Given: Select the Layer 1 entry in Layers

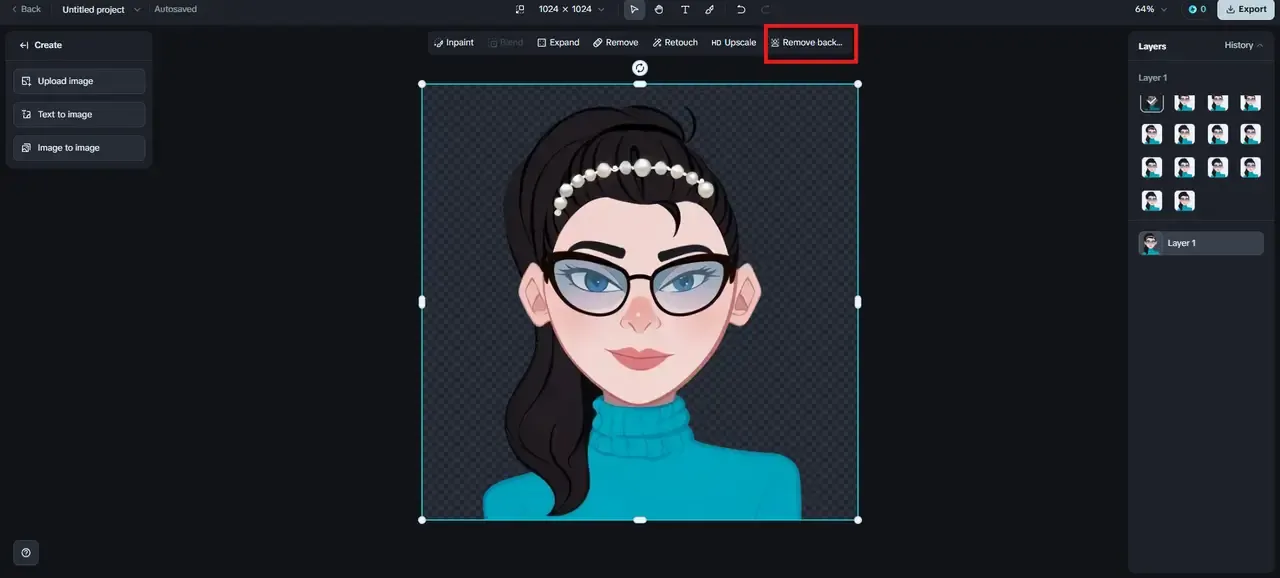Looking at the screenshot, I should coord(1200,243).
